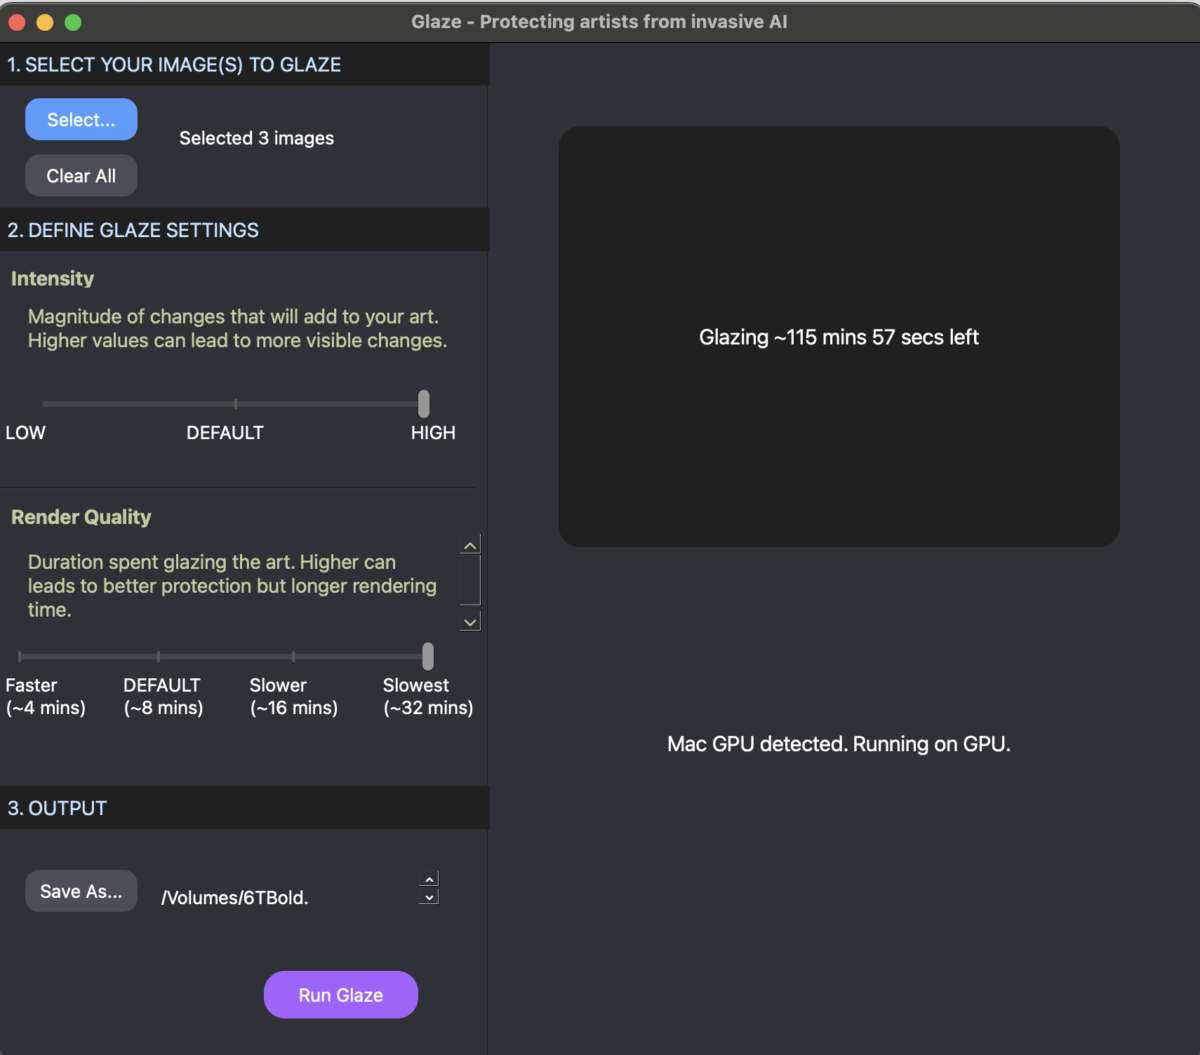The height and width of the screenshot is (1055, 1200).
Task: Click up stepper arrow beside output path
Action: pos(429,880)
